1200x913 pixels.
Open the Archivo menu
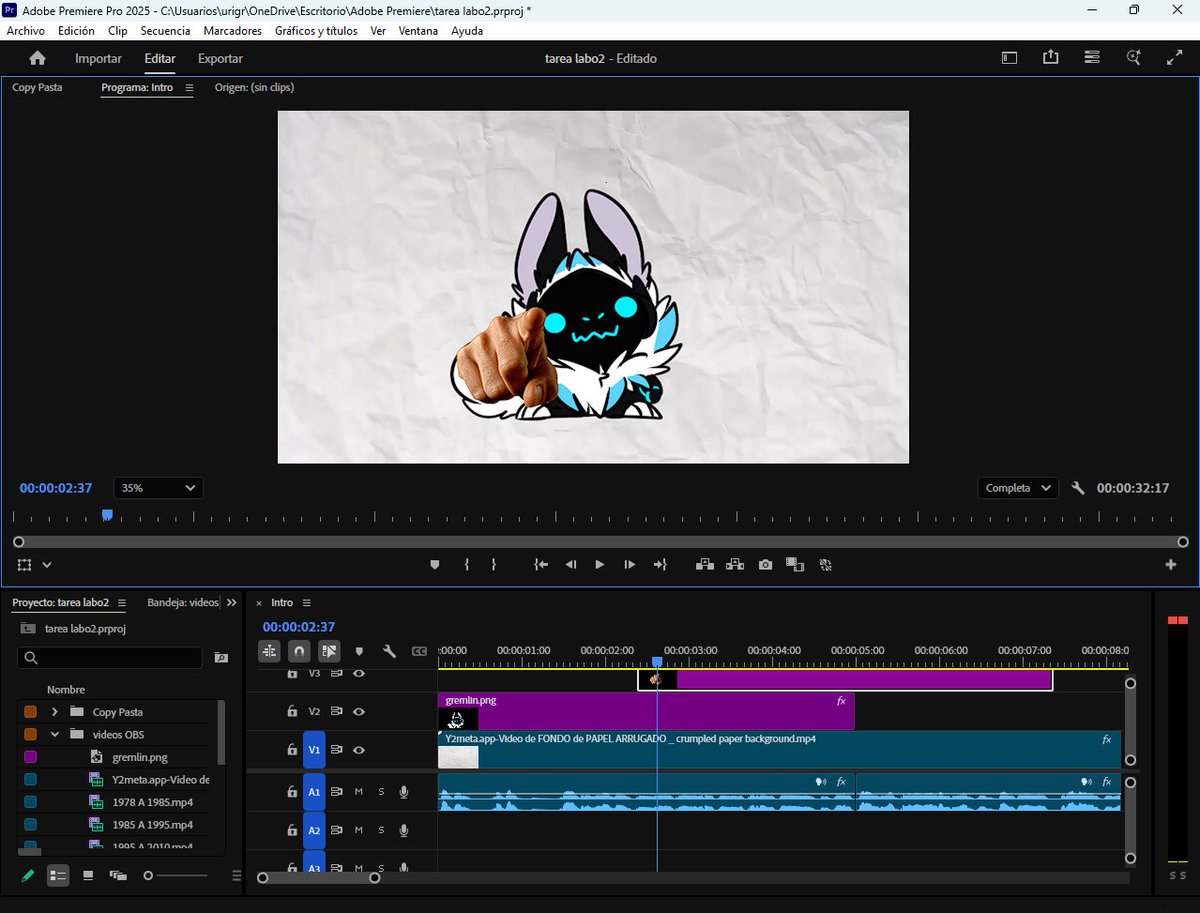pos(25,31)
